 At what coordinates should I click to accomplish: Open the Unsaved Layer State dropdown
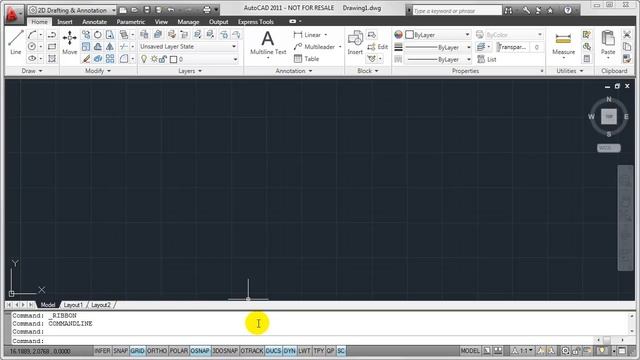click(188, 47)
